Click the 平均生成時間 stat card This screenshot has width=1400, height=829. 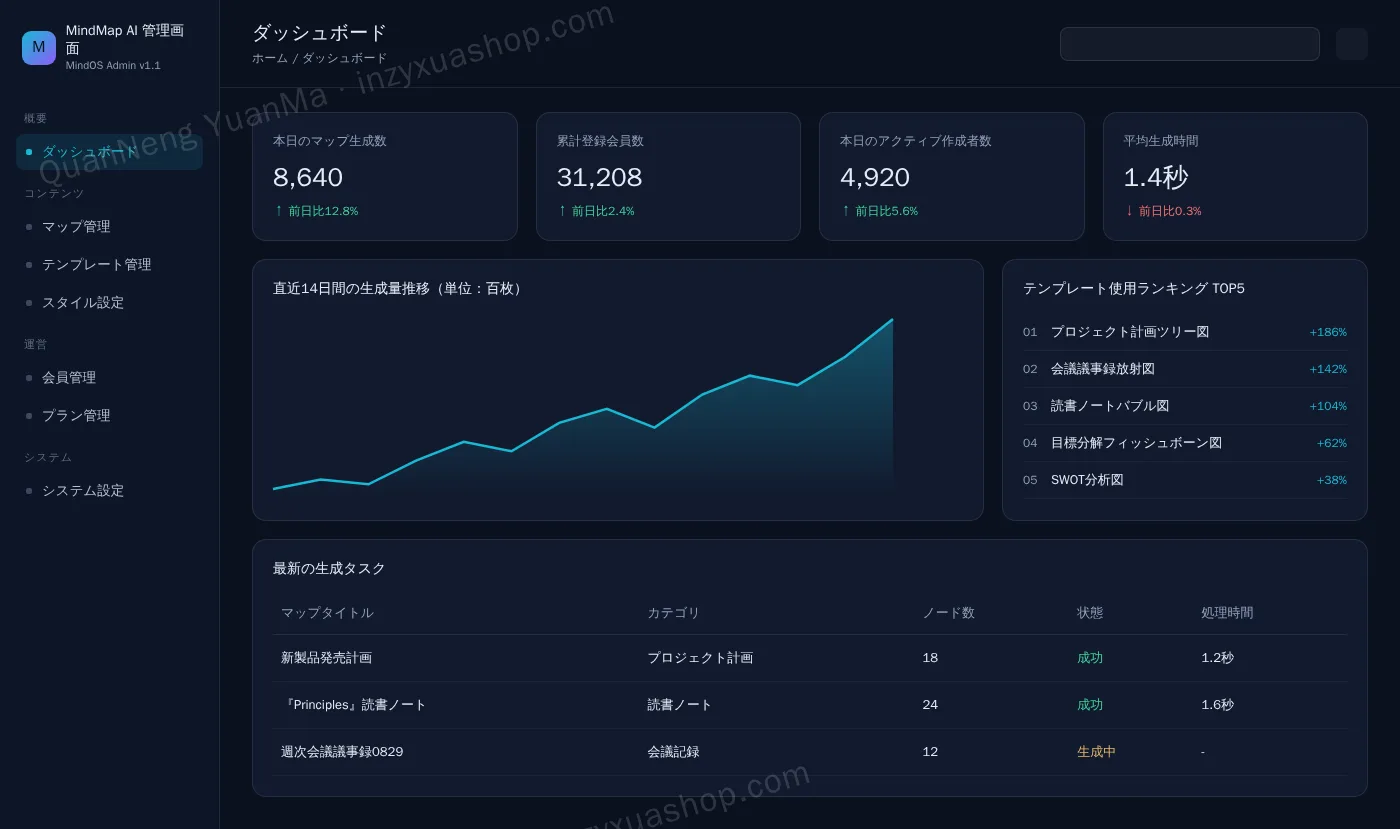[1235, 176]
